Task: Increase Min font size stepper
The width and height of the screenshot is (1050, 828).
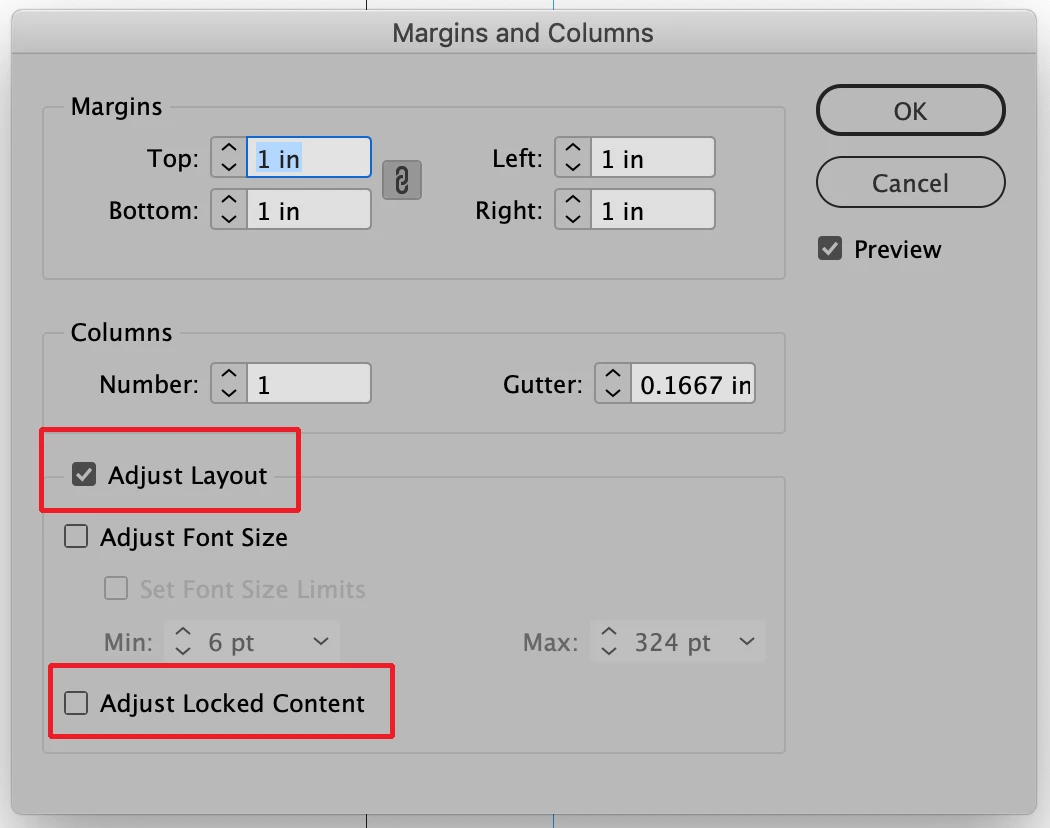Action: pos(183,632)
